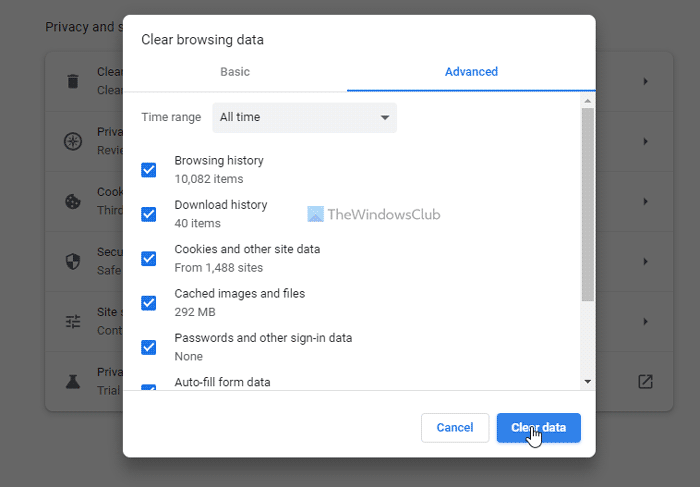700x487 pixels.
Task: Uncheck Passwords and other sign-in data
Action: 149,347
